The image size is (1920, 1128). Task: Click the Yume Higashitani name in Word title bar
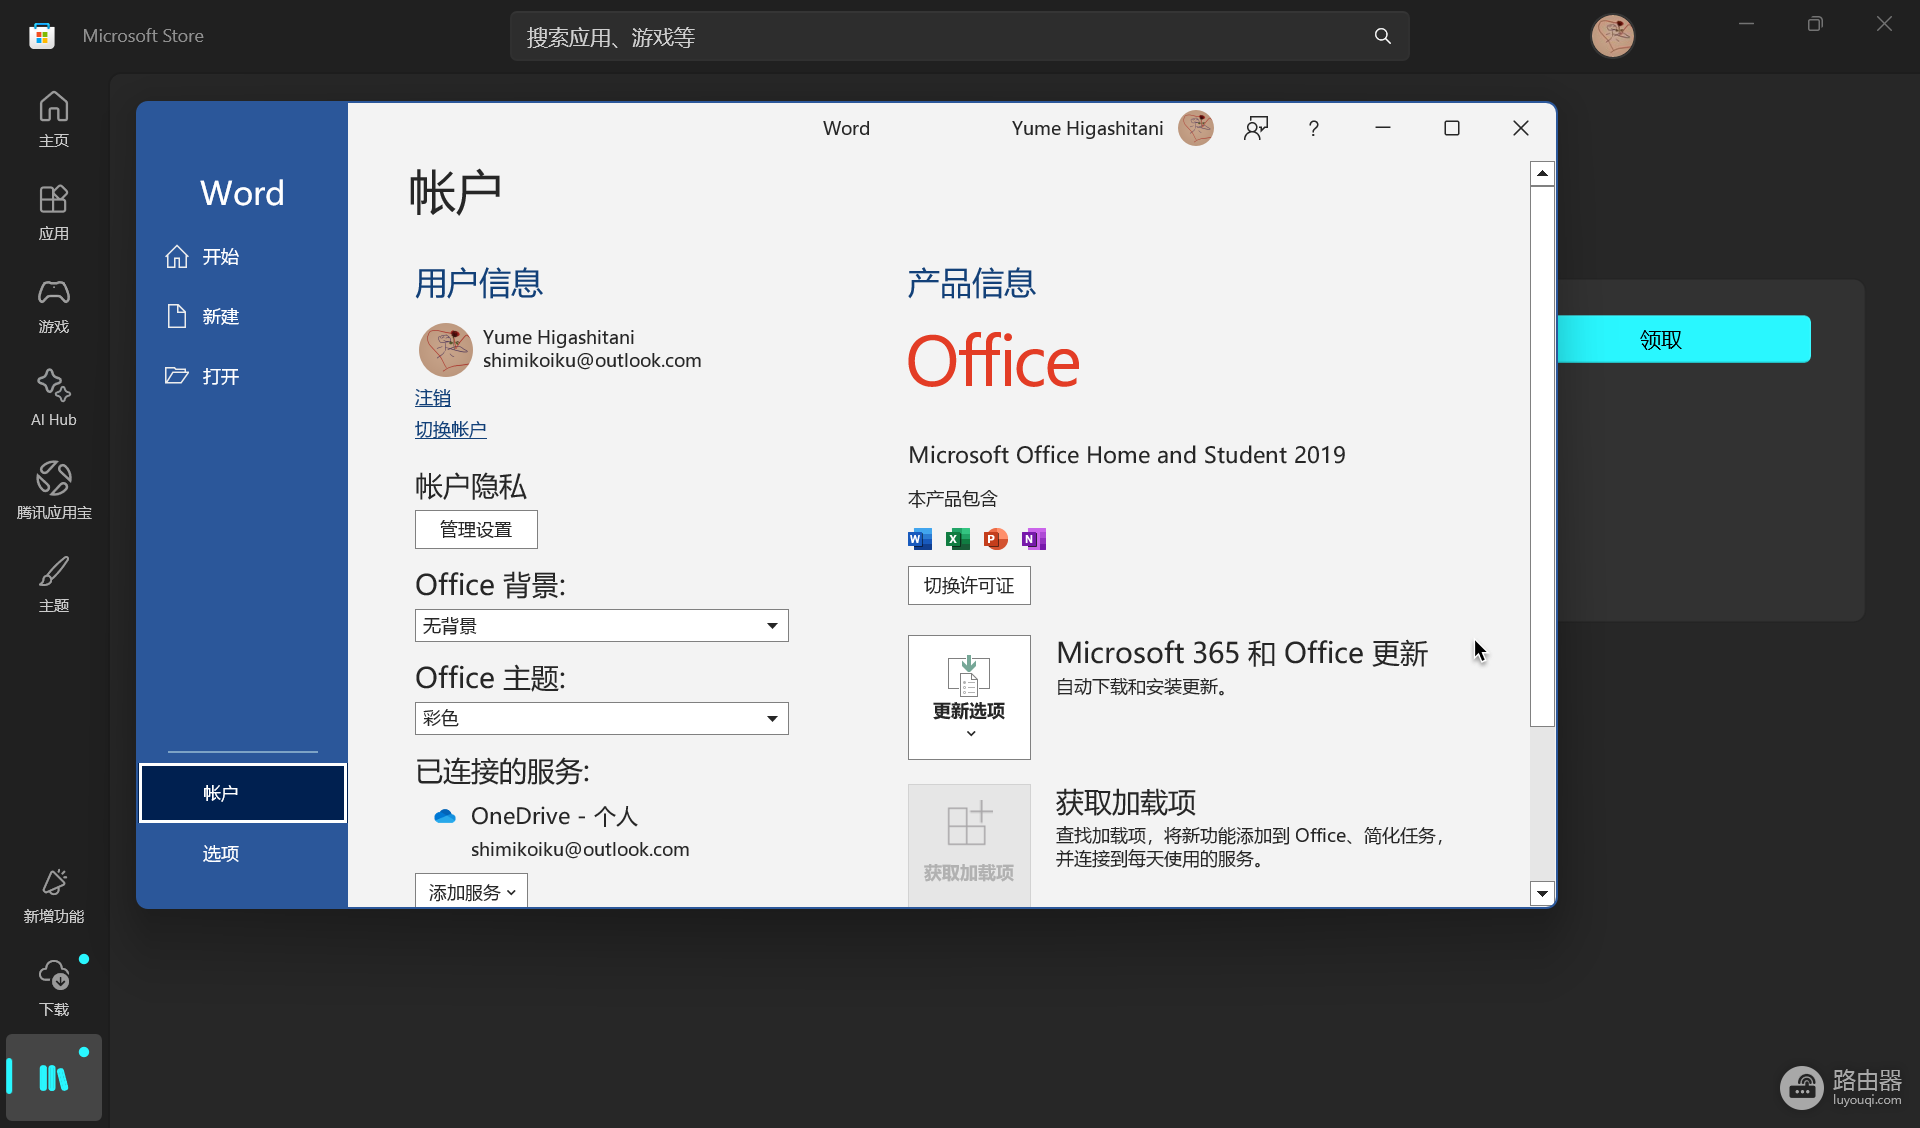pos(1087,128)
